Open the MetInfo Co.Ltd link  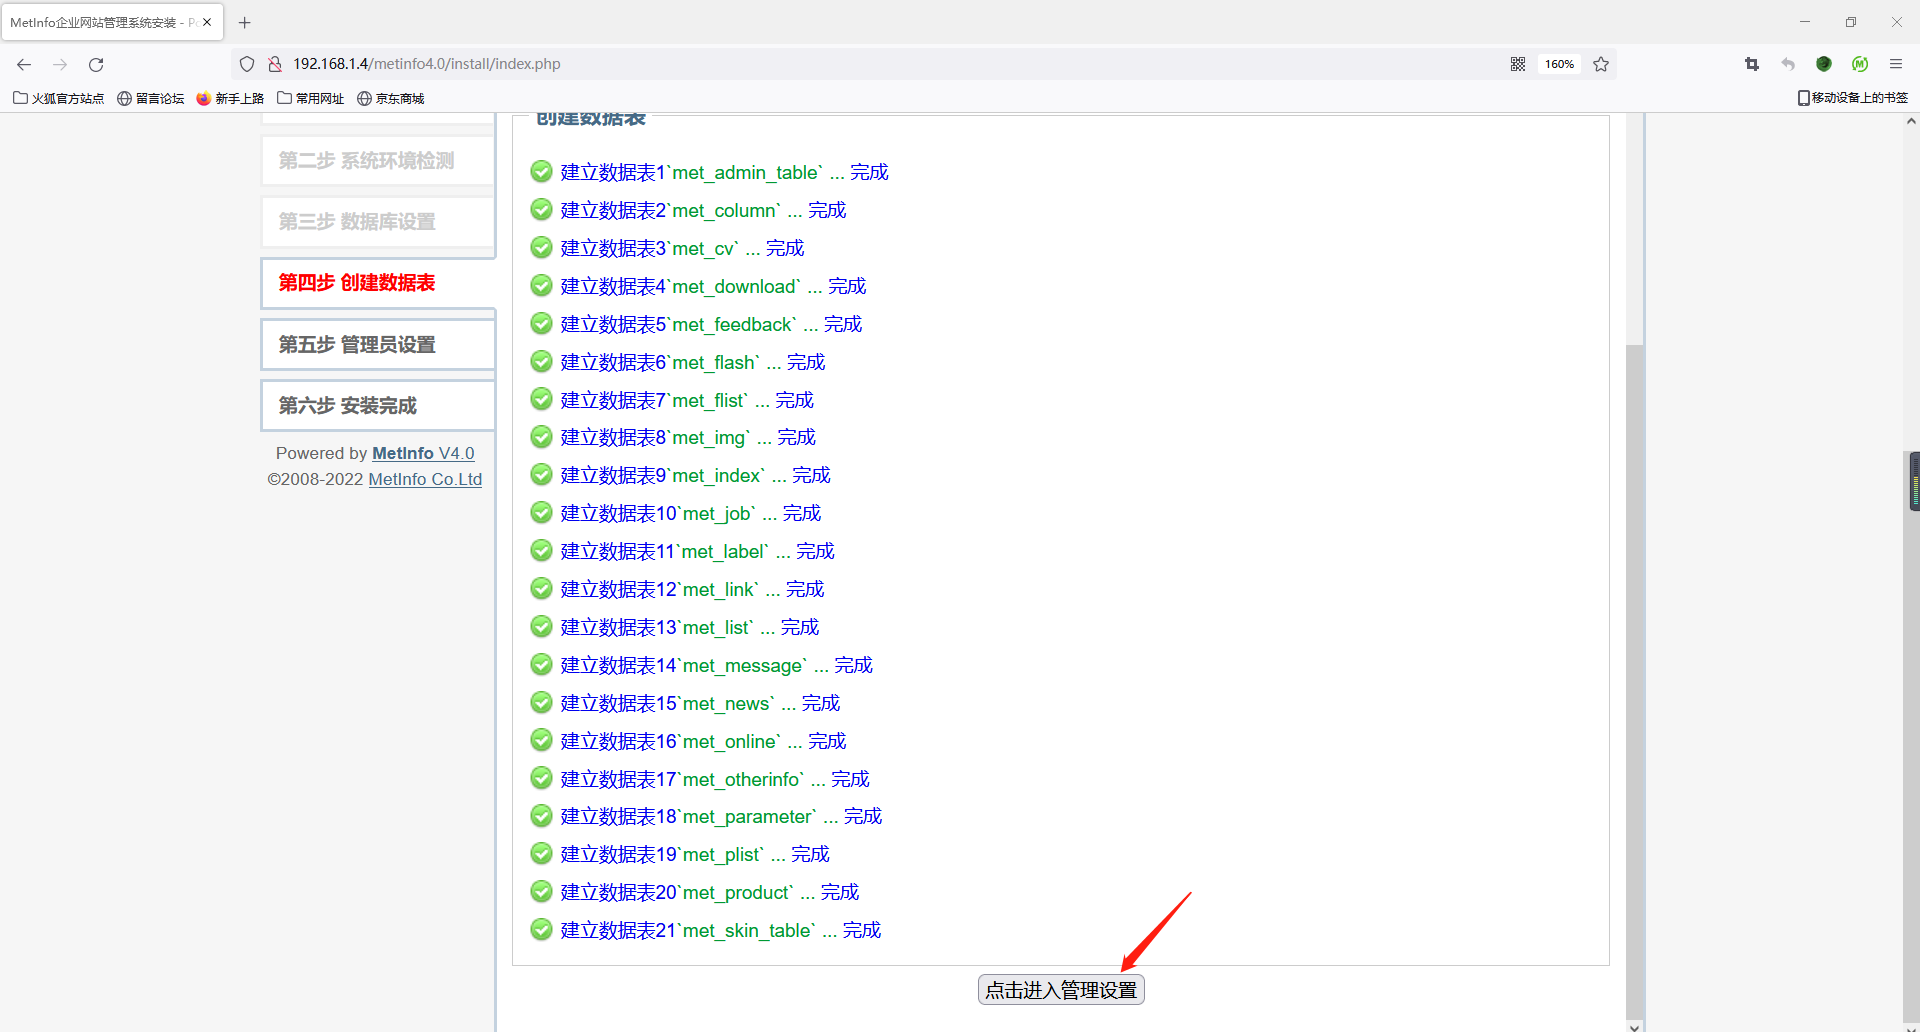pos(425,479)
